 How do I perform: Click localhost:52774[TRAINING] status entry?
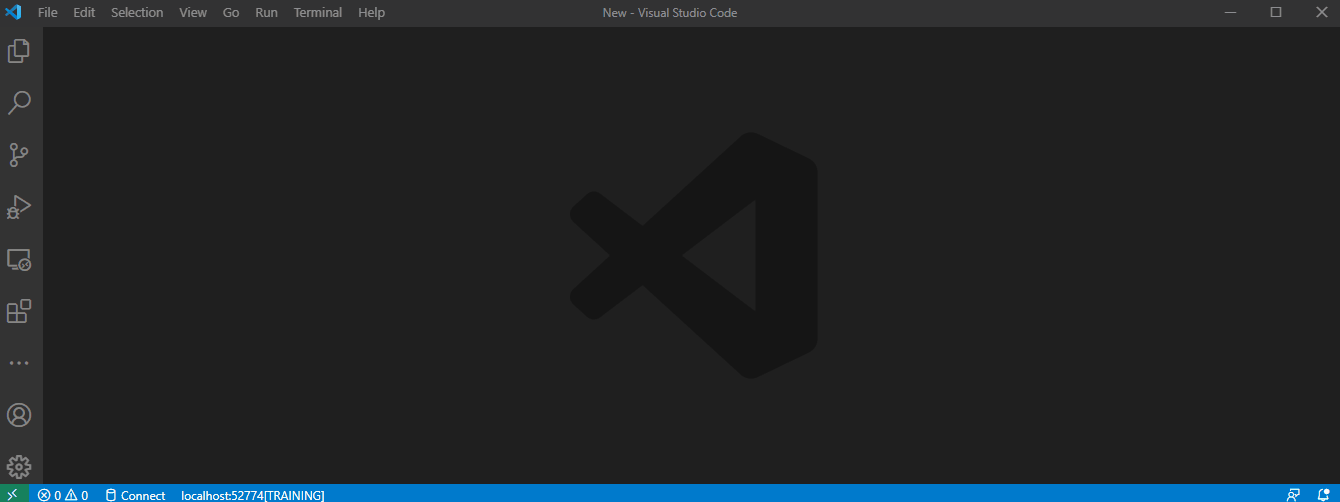(252, 495)
